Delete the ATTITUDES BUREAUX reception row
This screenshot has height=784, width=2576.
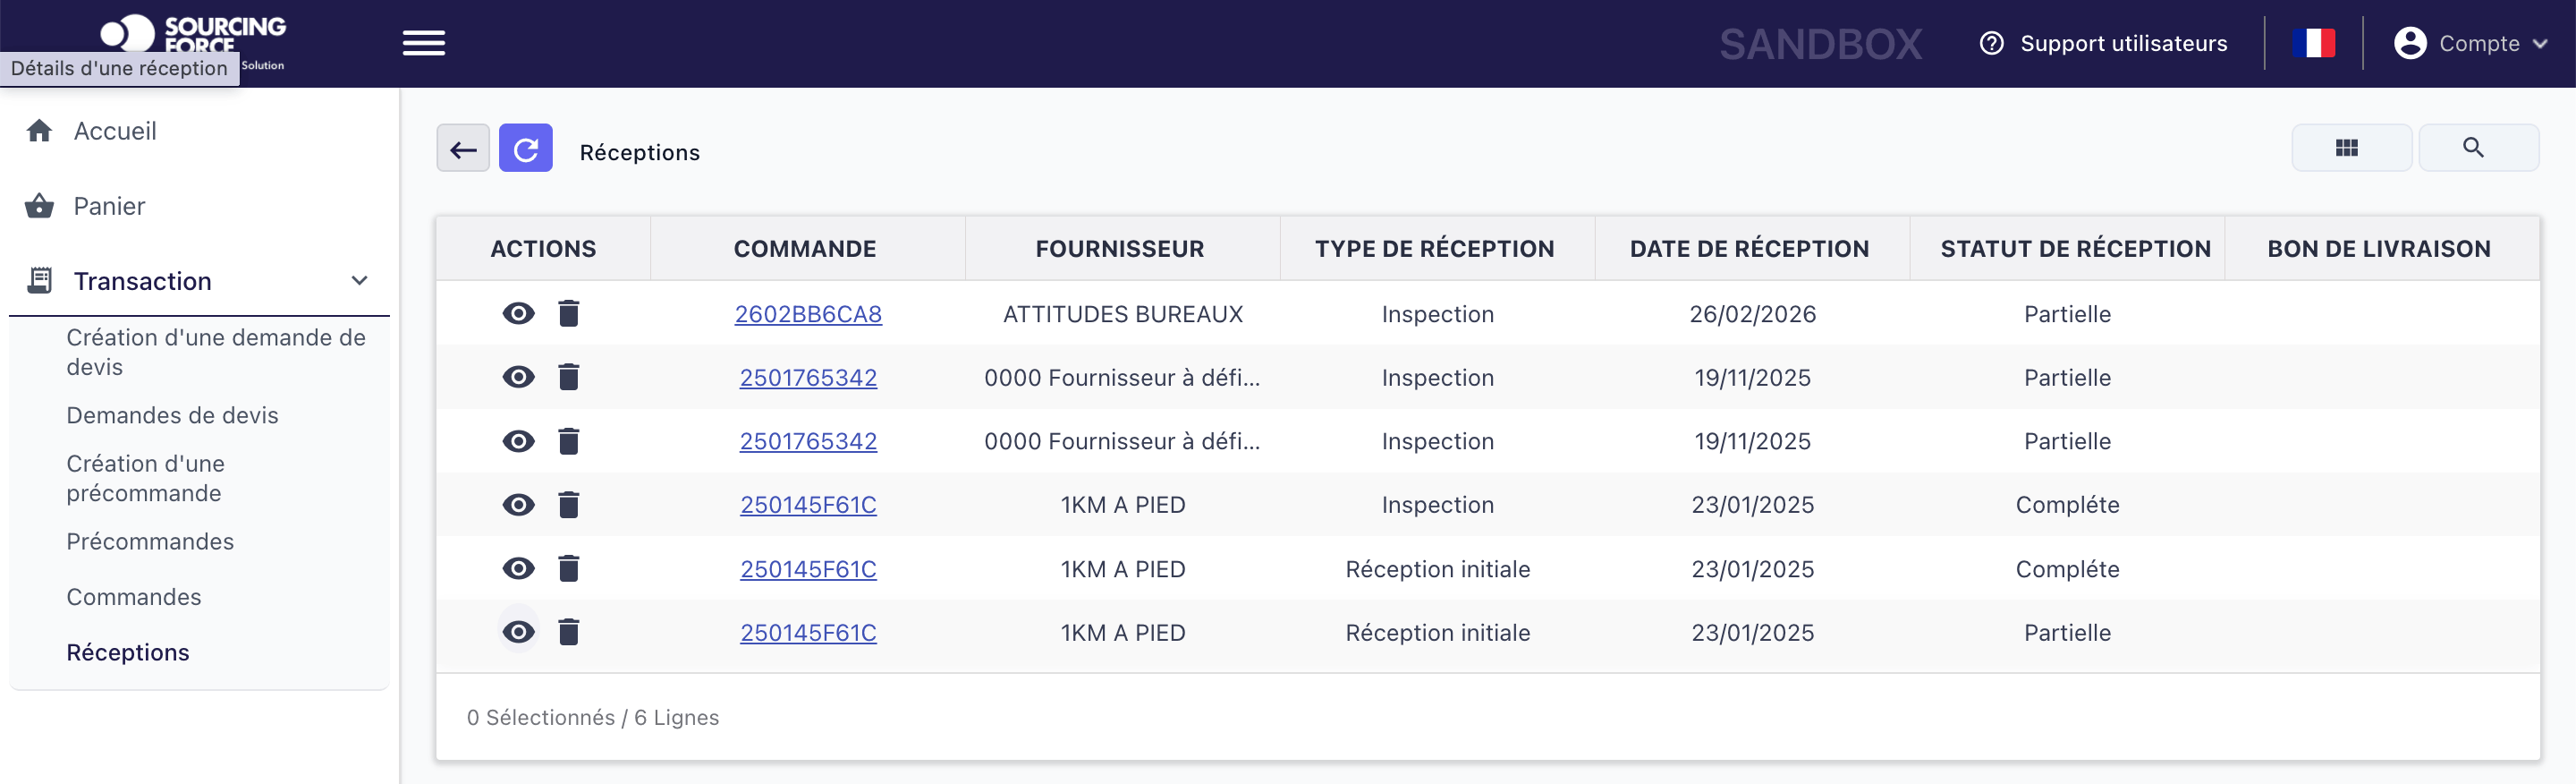point(569,314)
